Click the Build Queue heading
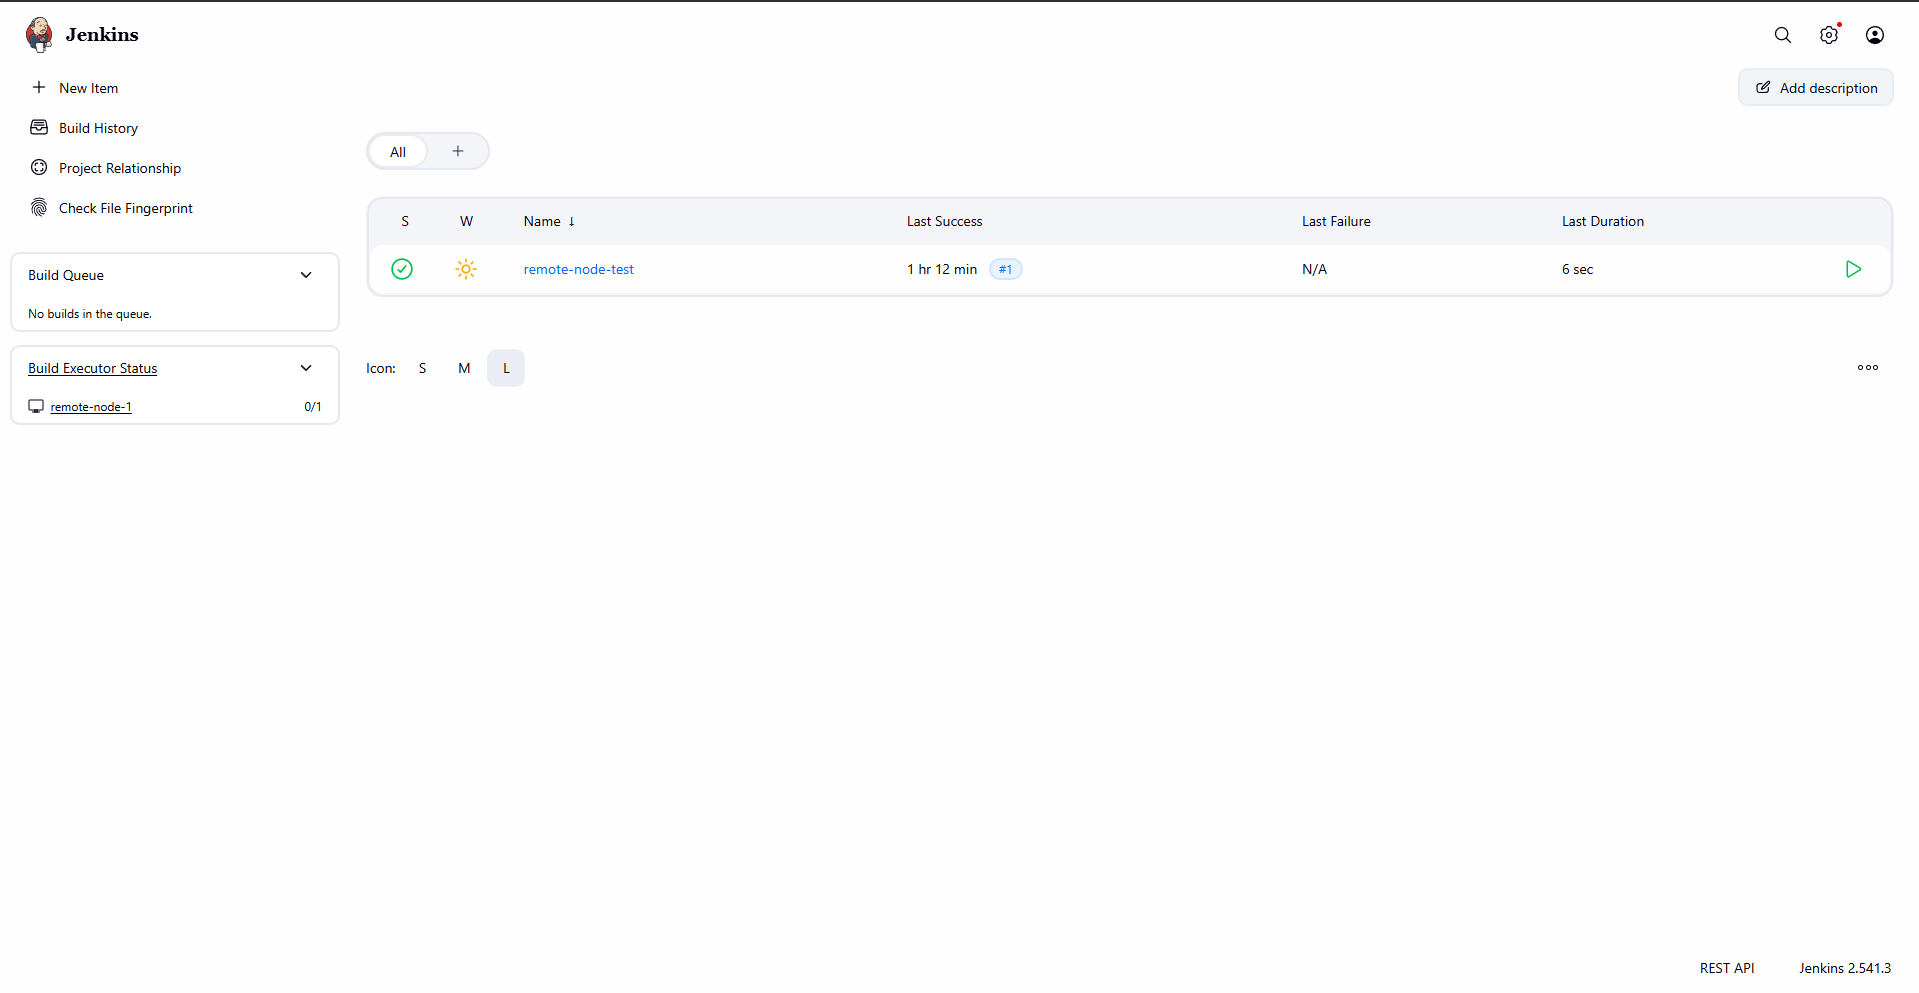 pyautogui.click(x=66, y=275)
